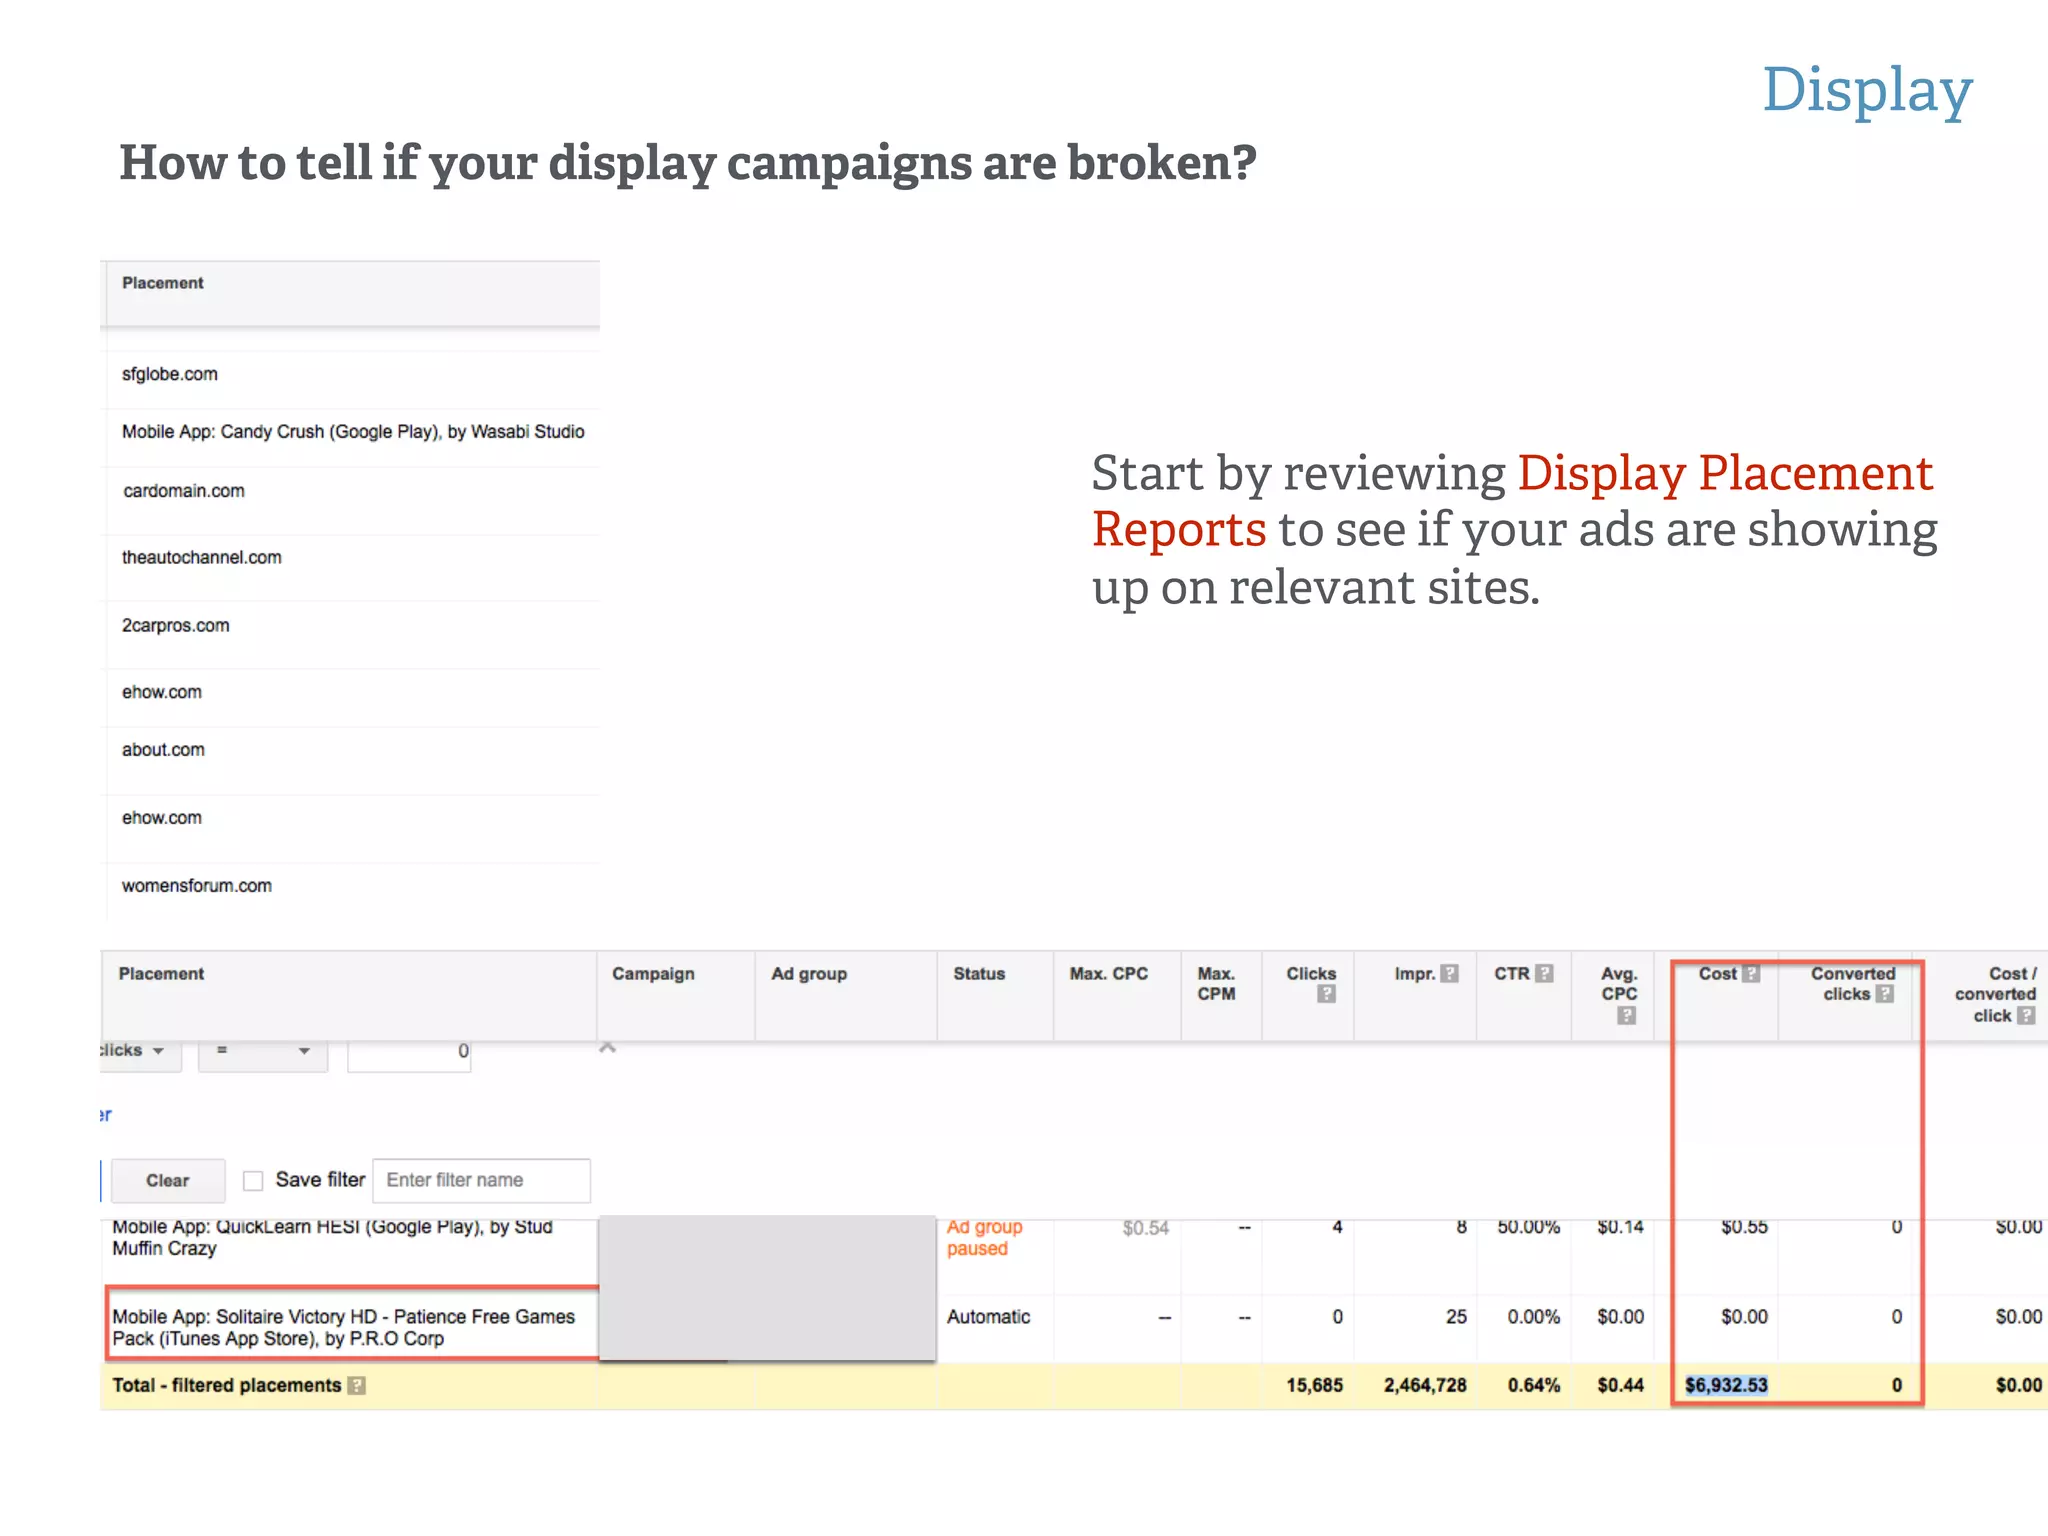Viewport: 2048px width, 1536px height.
Task: Collapse the filter panel with the caret
Action: [607, 1048]
